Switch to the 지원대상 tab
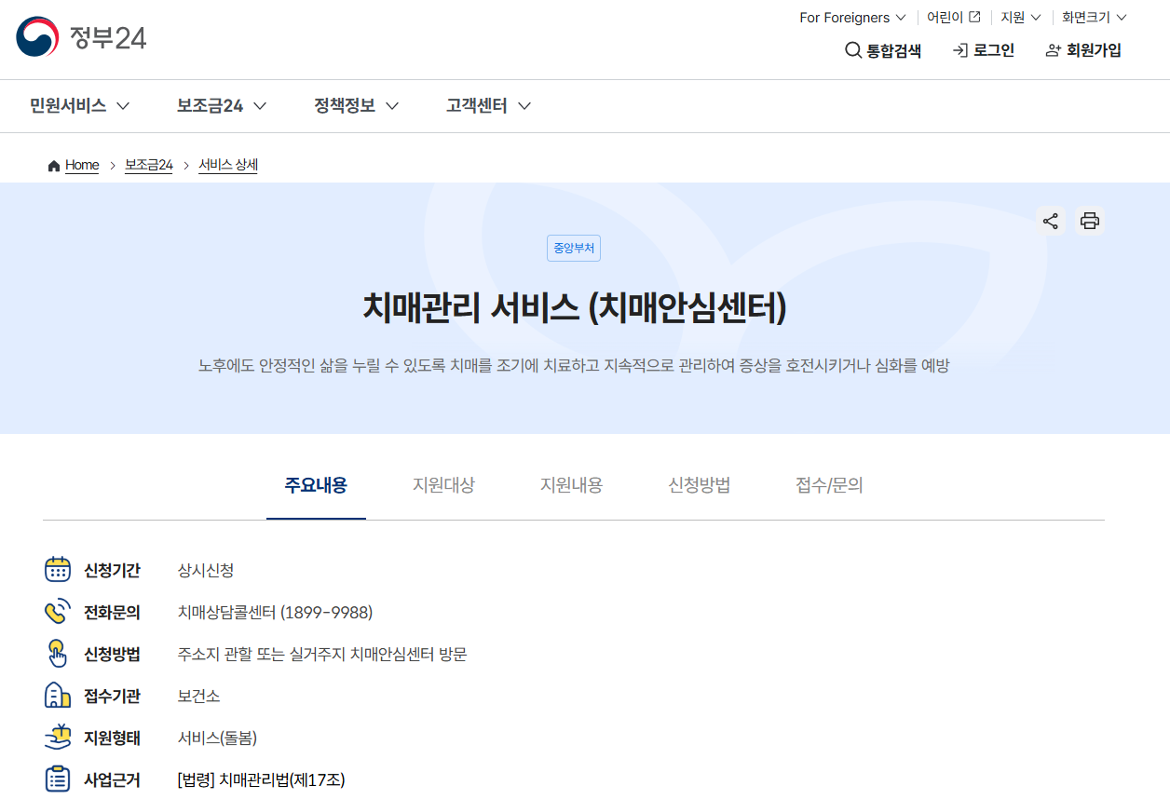Image resolution: width=1170 pixels, height=799 pixels. pyautogui.click(x=443, y=486)
